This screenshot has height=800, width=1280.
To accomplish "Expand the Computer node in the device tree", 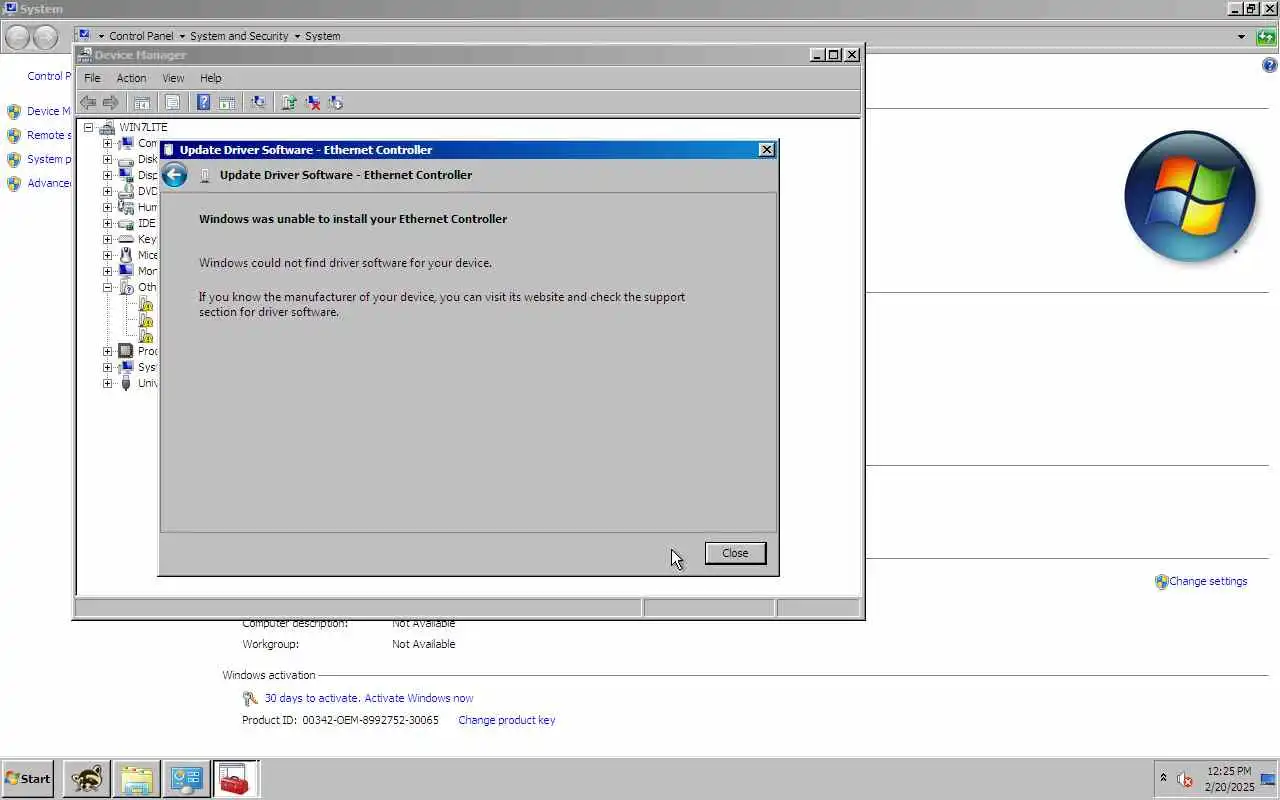I will (107, 143).
